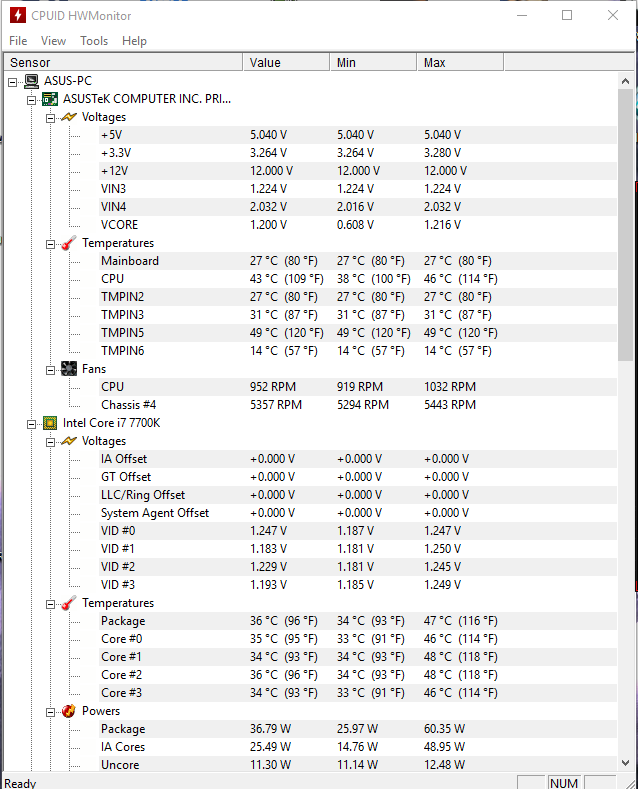Click the vertical scrollbar thumb
Screen dimensions: 638x789
(x=625, y=225)
